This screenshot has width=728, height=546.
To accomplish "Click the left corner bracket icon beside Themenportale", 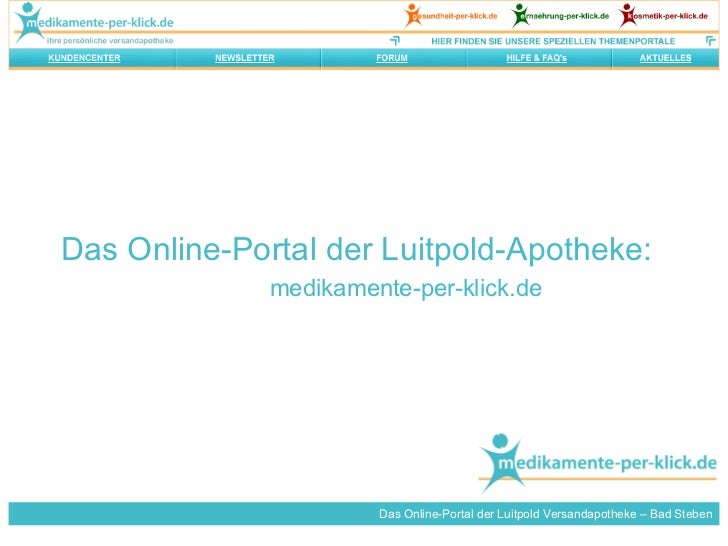I will (395, 41).
